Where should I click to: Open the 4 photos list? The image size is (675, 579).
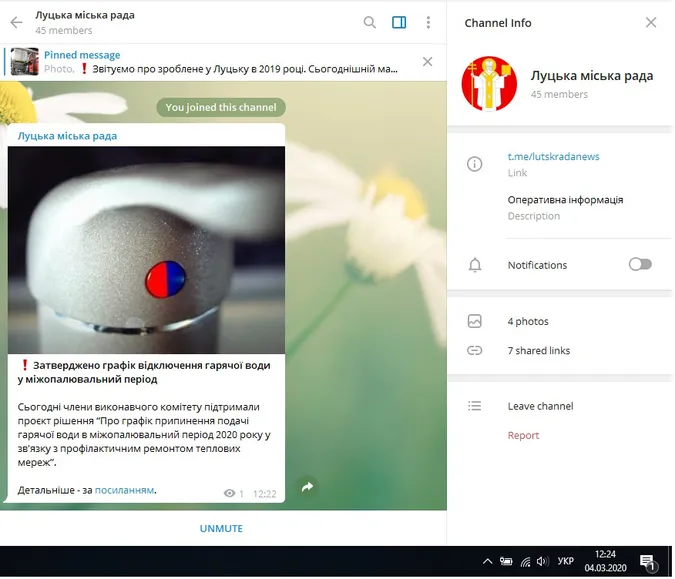(528, 321)
